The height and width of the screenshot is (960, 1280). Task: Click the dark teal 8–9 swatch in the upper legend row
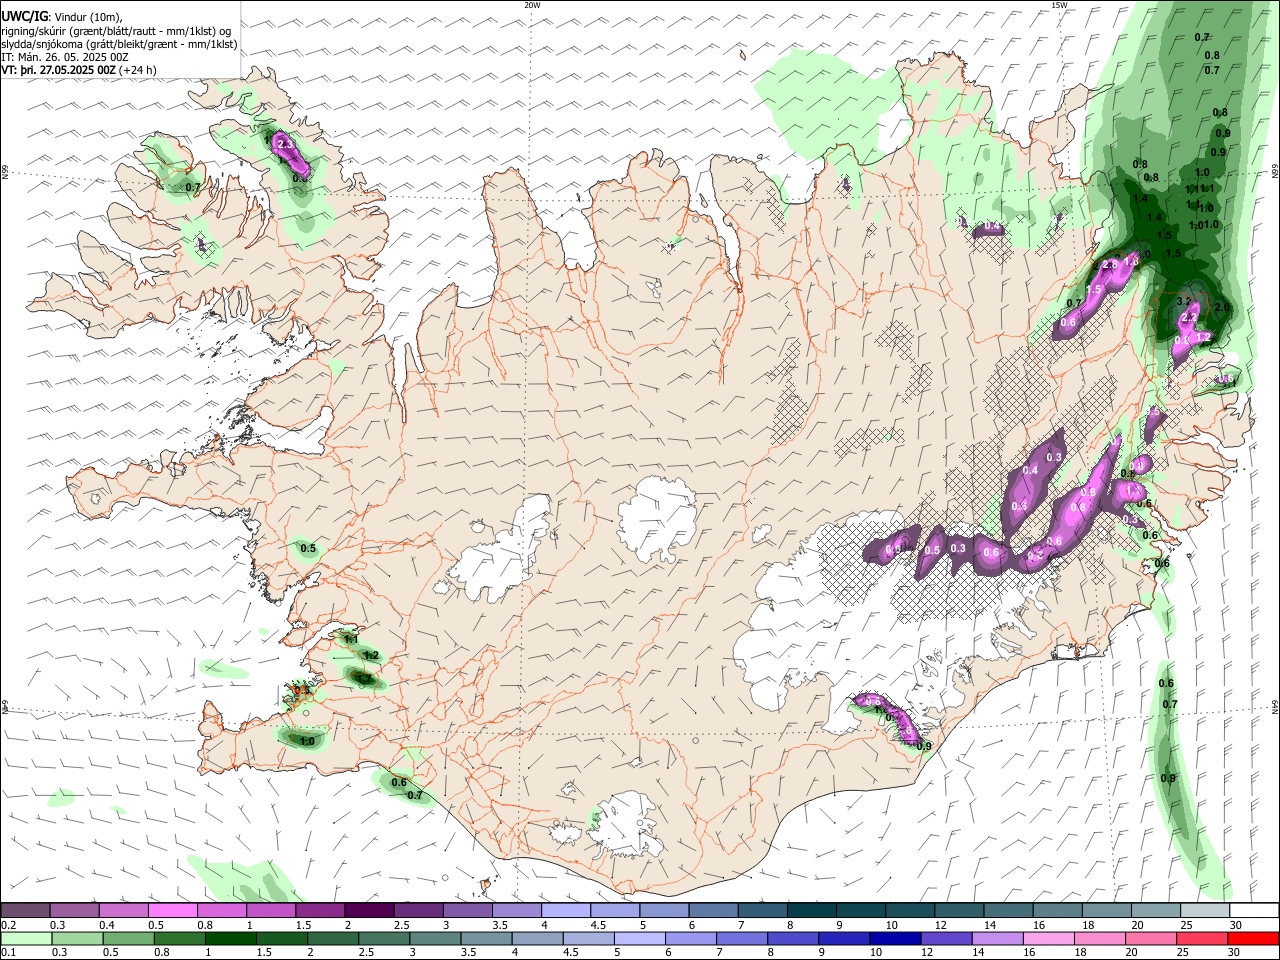point(812,910)
